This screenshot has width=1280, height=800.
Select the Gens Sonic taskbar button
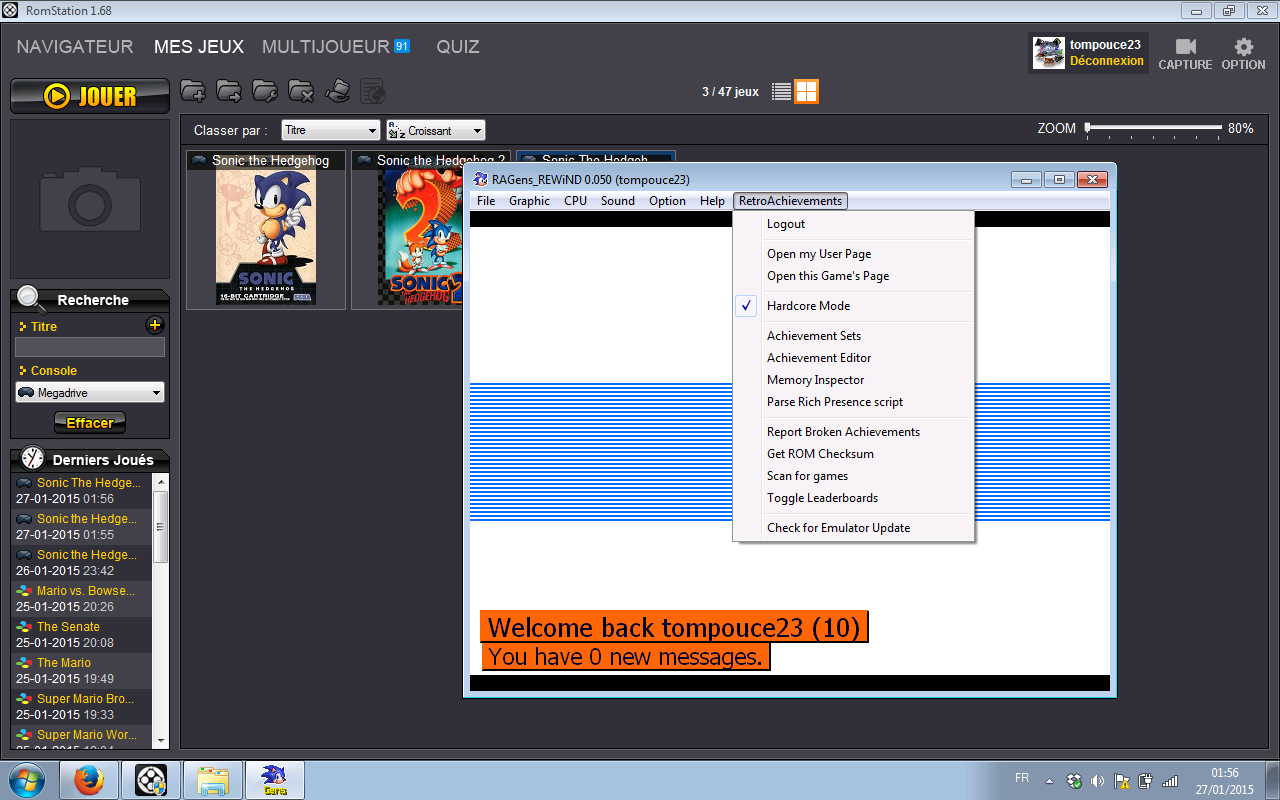pos(274,779)
